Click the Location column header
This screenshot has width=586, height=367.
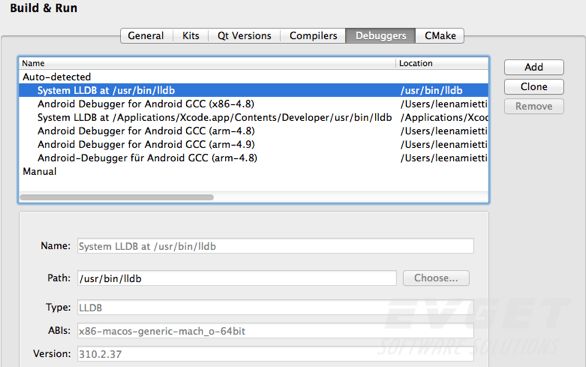pyautogui.click(x=442, y=63)
